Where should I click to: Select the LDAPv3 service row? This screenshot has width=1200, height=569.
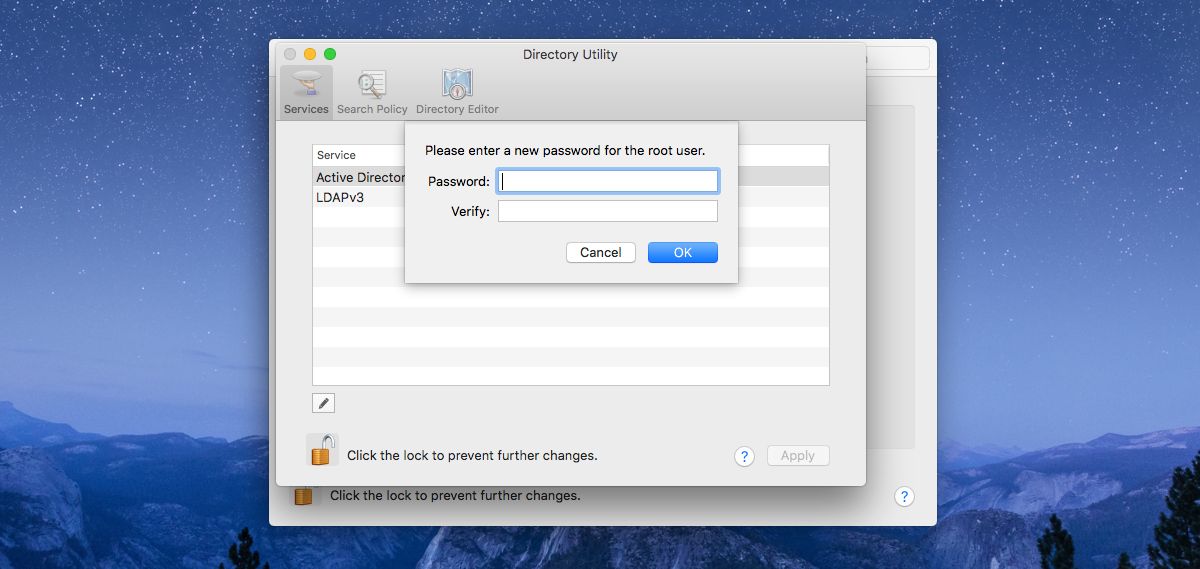coord(571,197)
